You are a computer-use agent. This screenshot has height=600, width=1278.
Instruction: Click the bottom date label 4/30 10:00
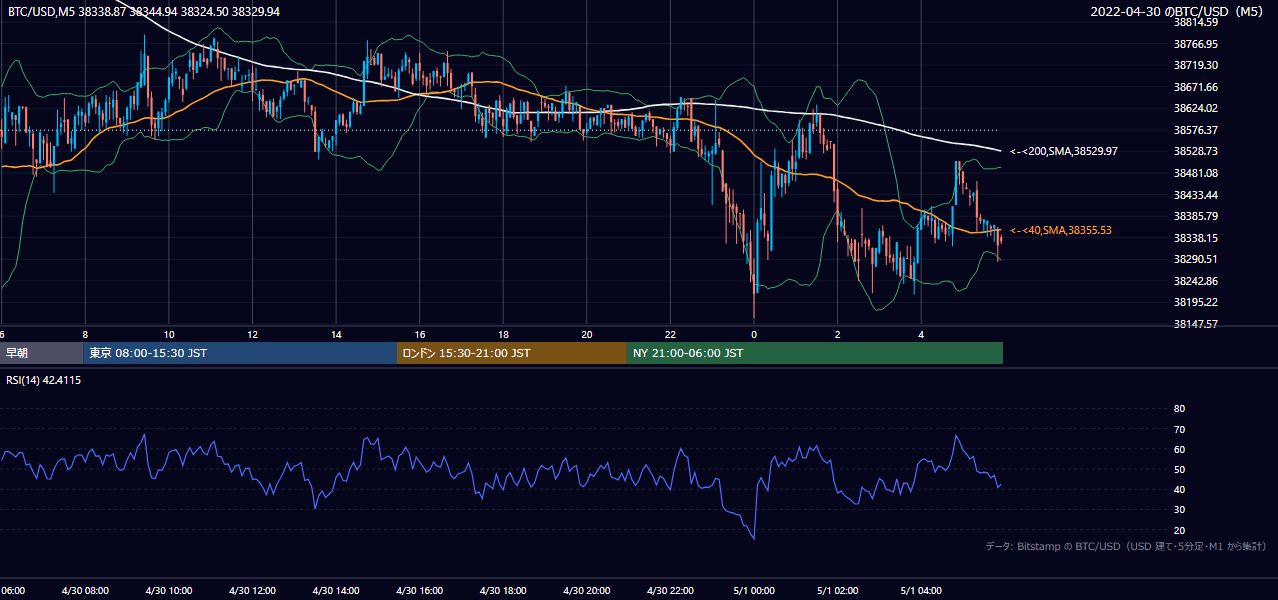(169, 590)
